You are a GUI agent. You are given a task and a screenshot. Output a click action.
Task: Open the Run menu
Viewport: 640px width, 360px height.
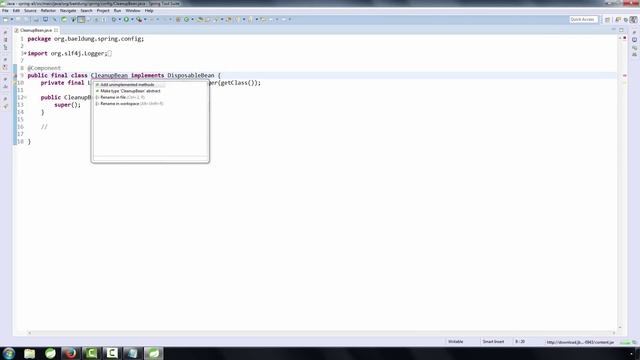click(117, 11)
